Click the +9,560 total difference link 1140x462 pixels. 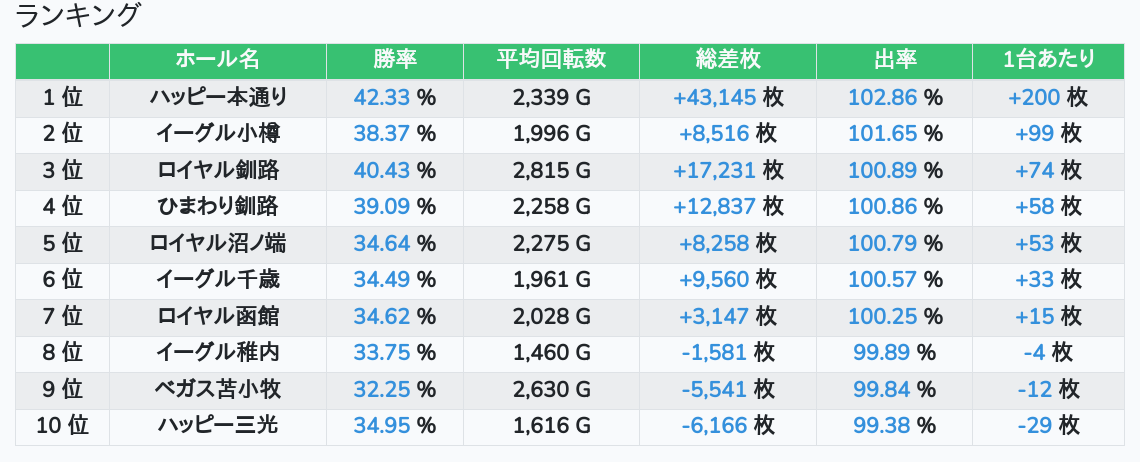click(x=714, y=280)
